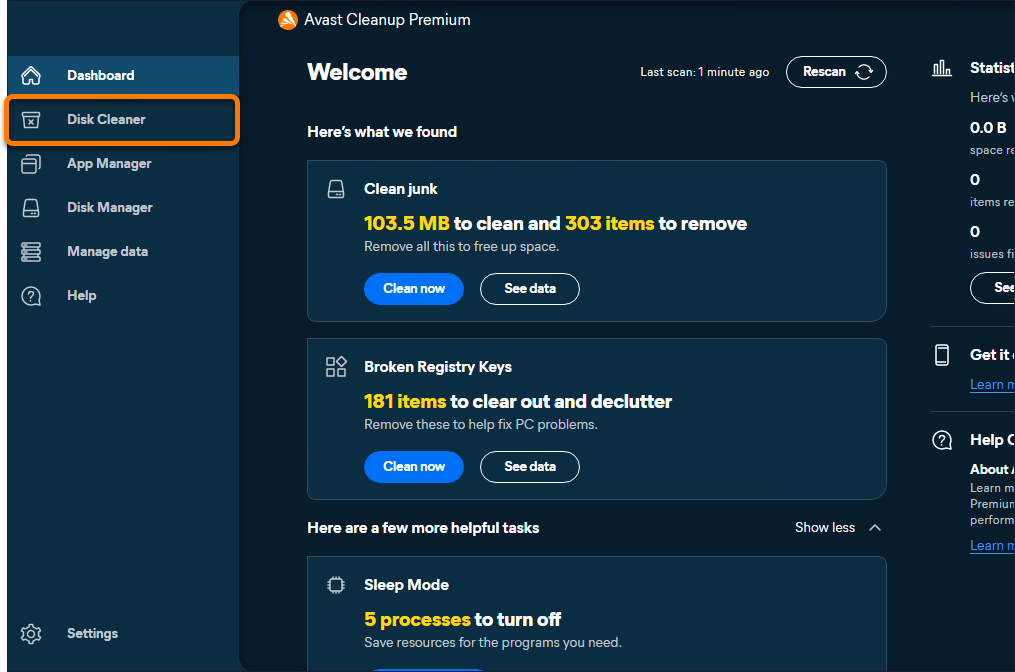Click 'Remove all this to free up space.'
This screenshot has height=672, width=1015.
coord(462,247)
